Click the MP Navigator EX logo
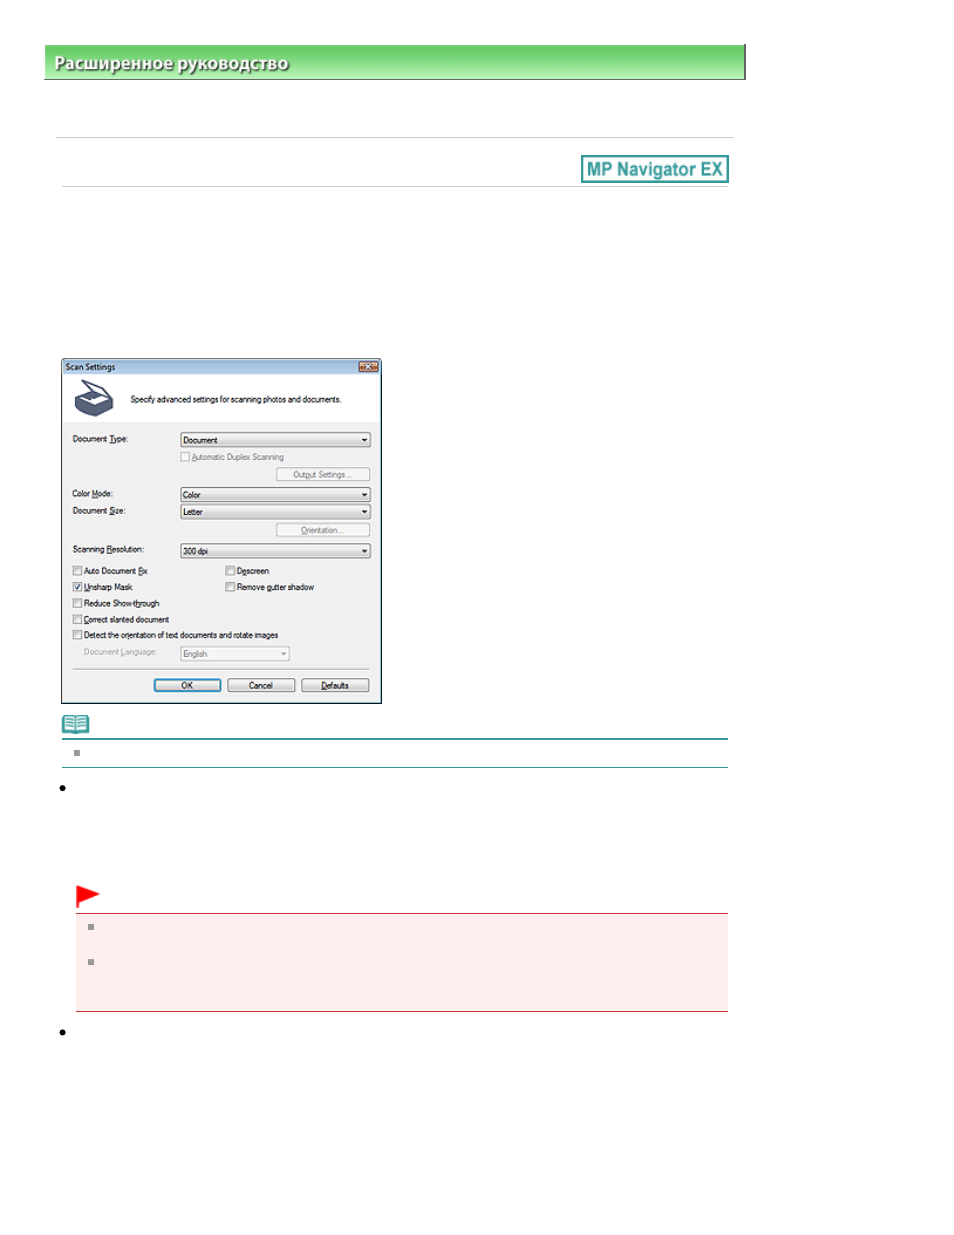This screenshot has width=954, height=1235. pyautogui.click(x=654, y=169)
